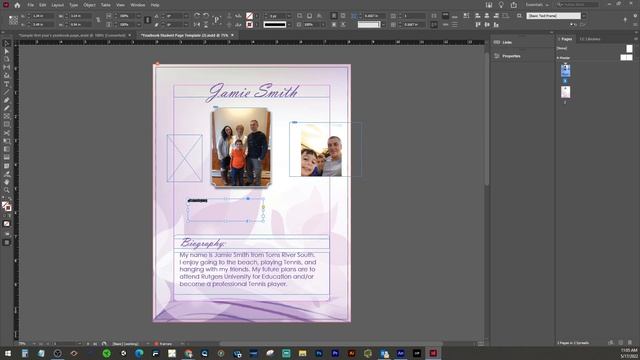Open the Share document icon

click(513, 5)
